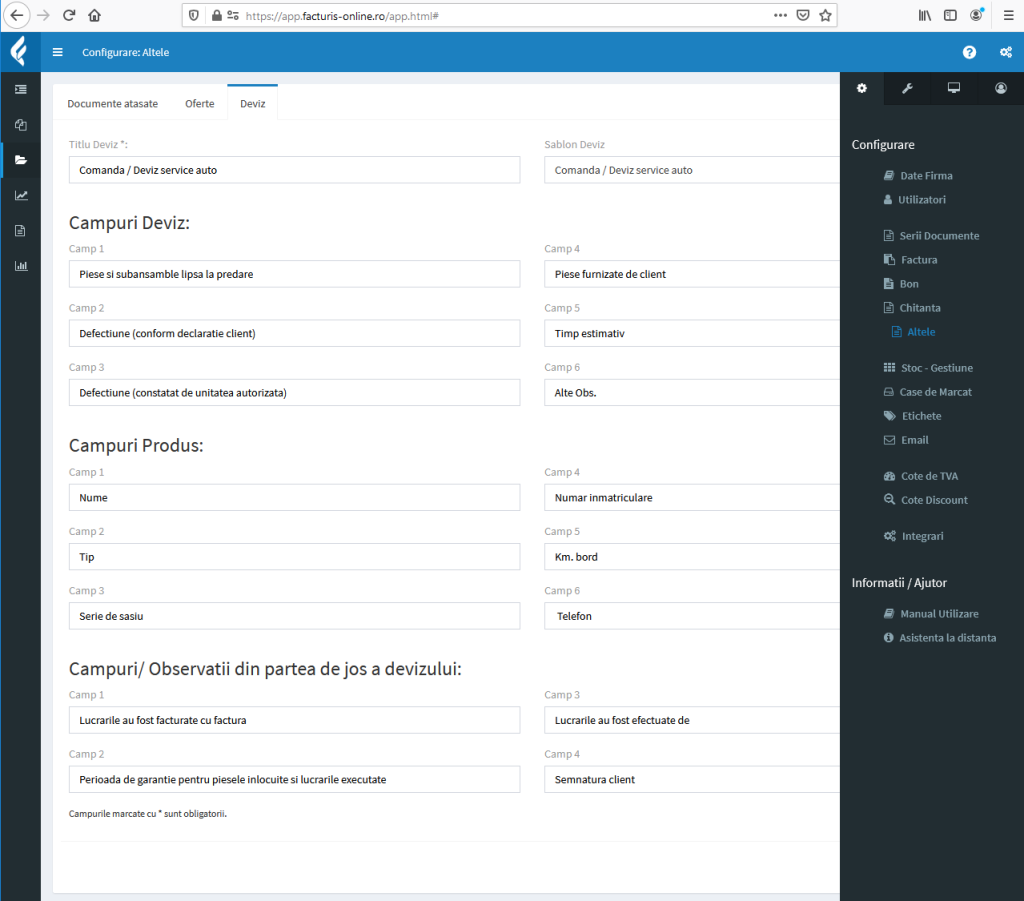Viewport: 1024px width, 901px height.
Task: Edit field 'Defectiune (conform declaratie client)'
Action: click(x=295, y=334)
